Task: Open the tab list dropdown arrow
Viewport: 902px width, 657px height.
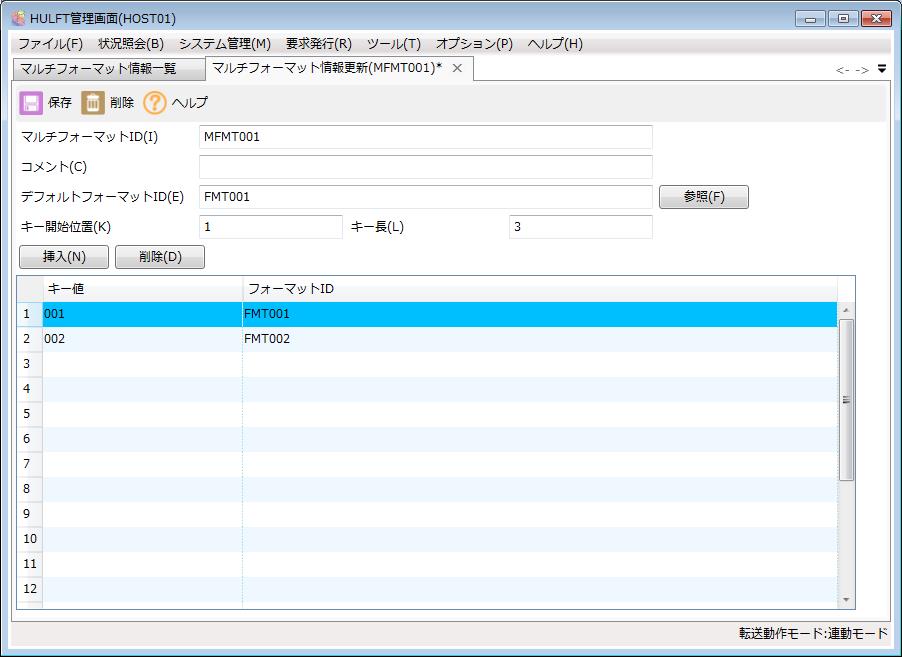Action: tap(882, 69)
